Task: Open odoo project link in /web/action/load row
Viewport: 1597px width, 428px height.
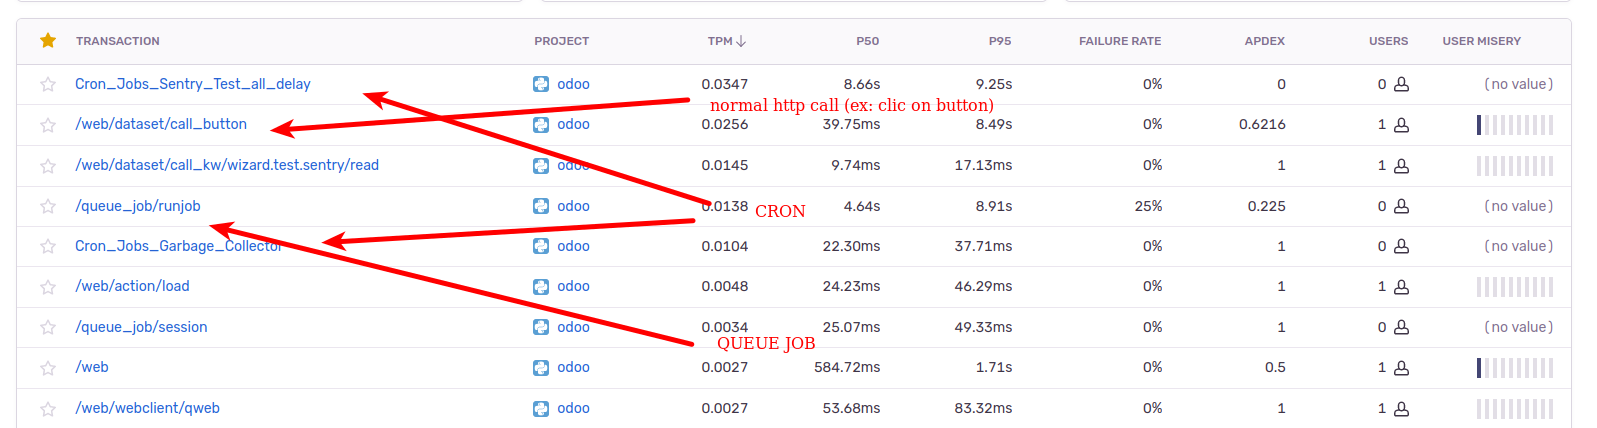Action: (573, 286)
